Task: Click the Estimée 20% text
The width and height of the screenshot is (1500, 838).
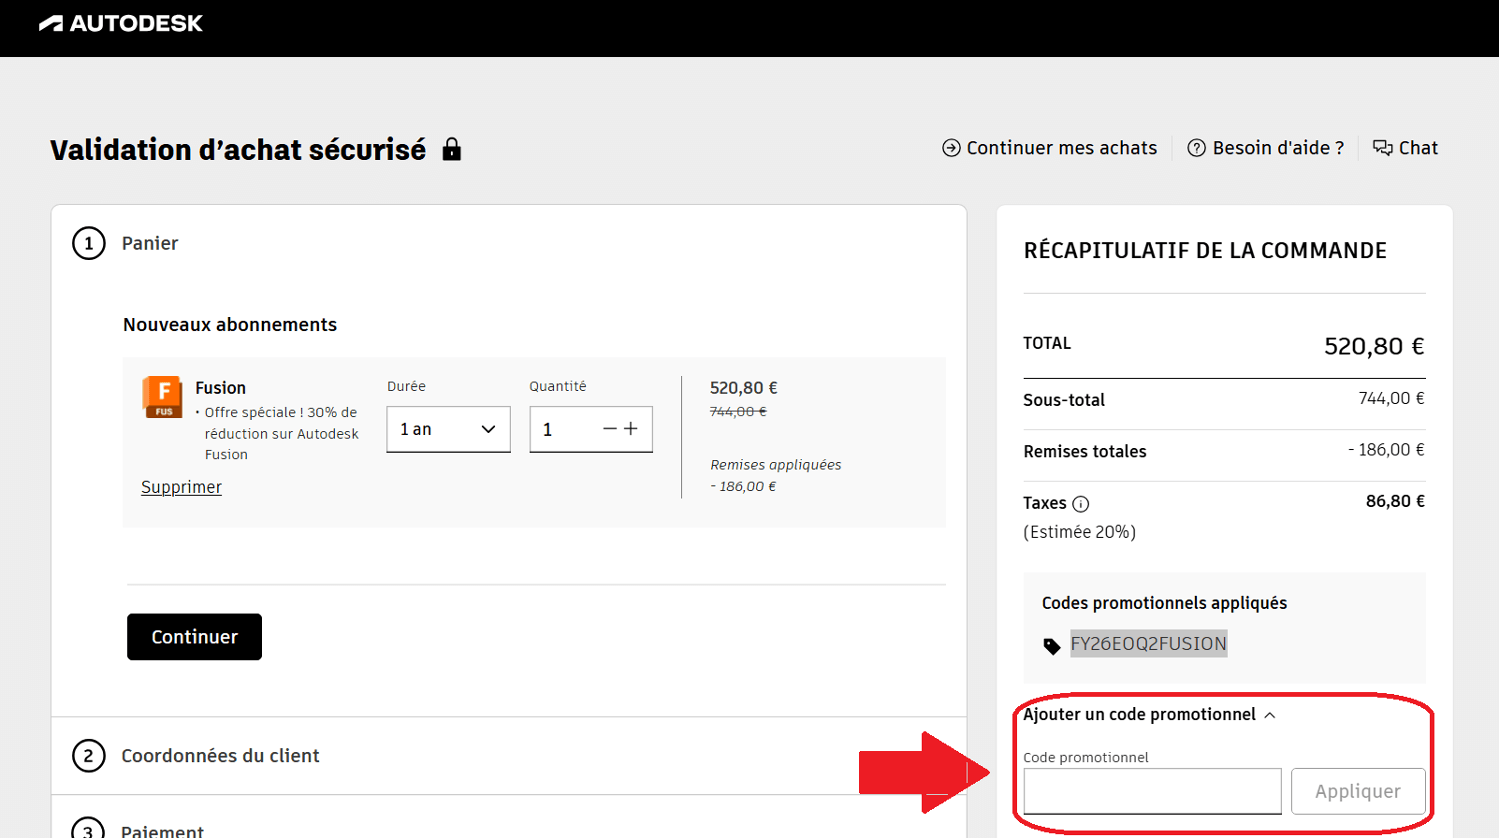Action: [1079, 532]
